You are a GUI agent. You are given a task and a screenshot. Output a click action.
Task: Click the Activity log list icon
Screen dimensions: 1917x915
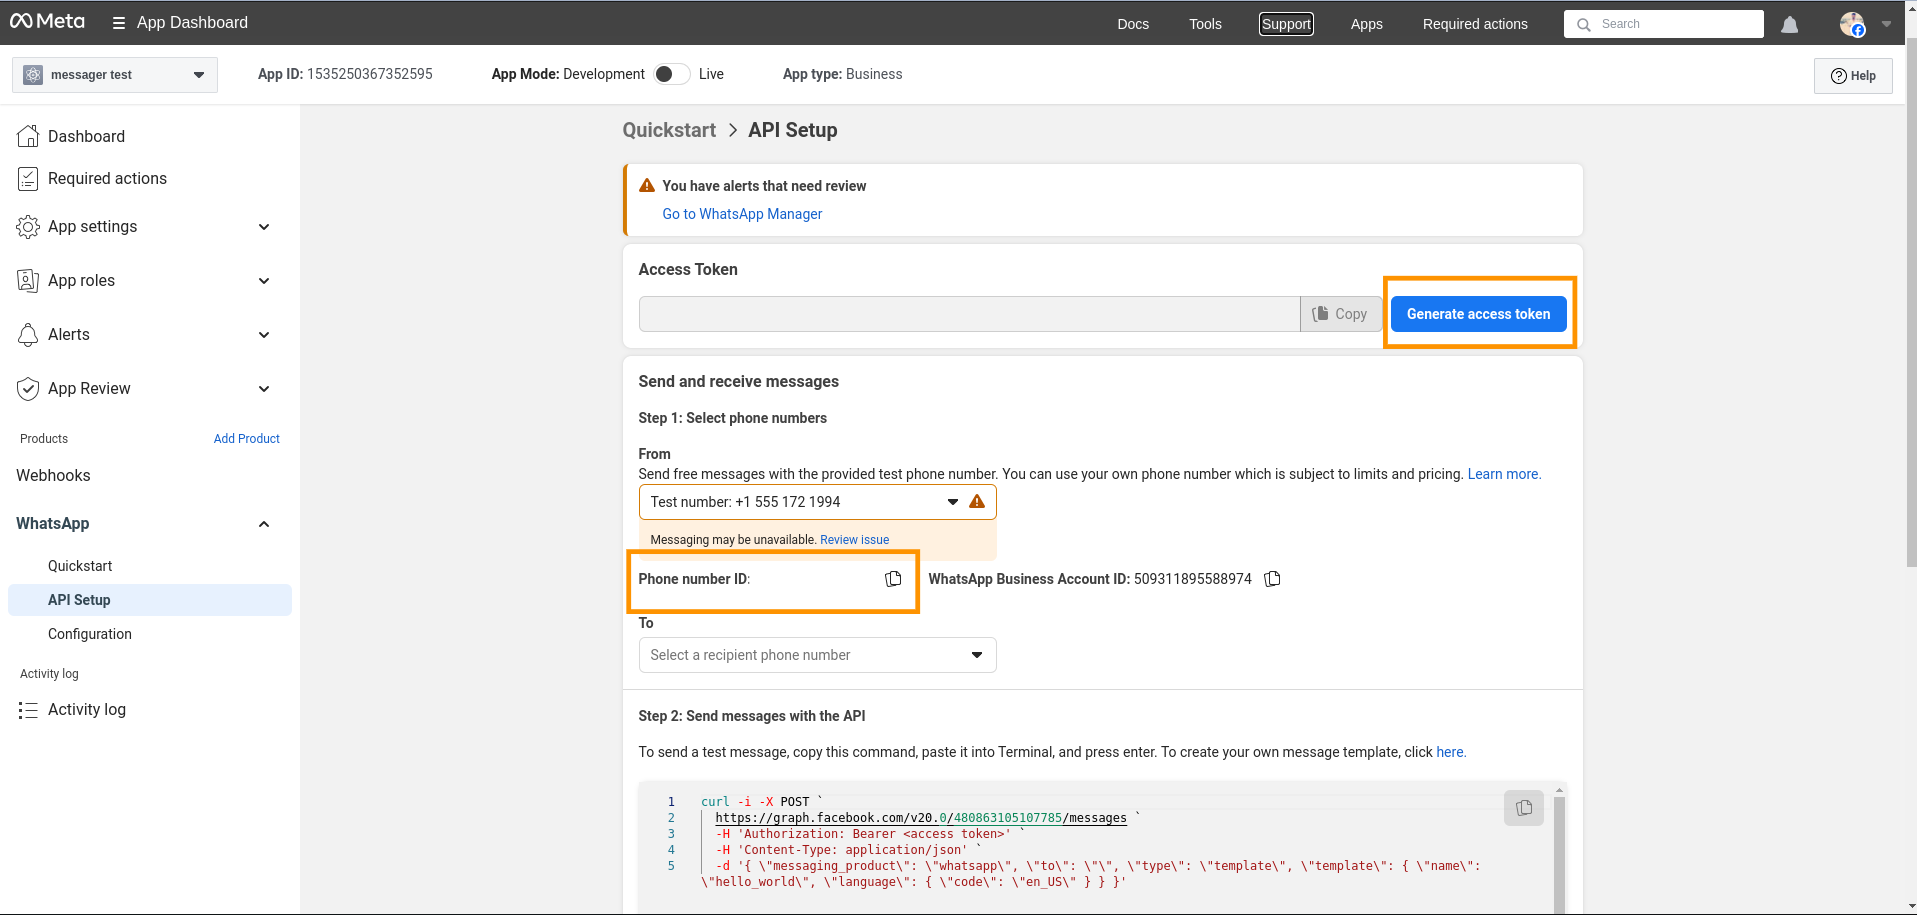coord(28,710)
